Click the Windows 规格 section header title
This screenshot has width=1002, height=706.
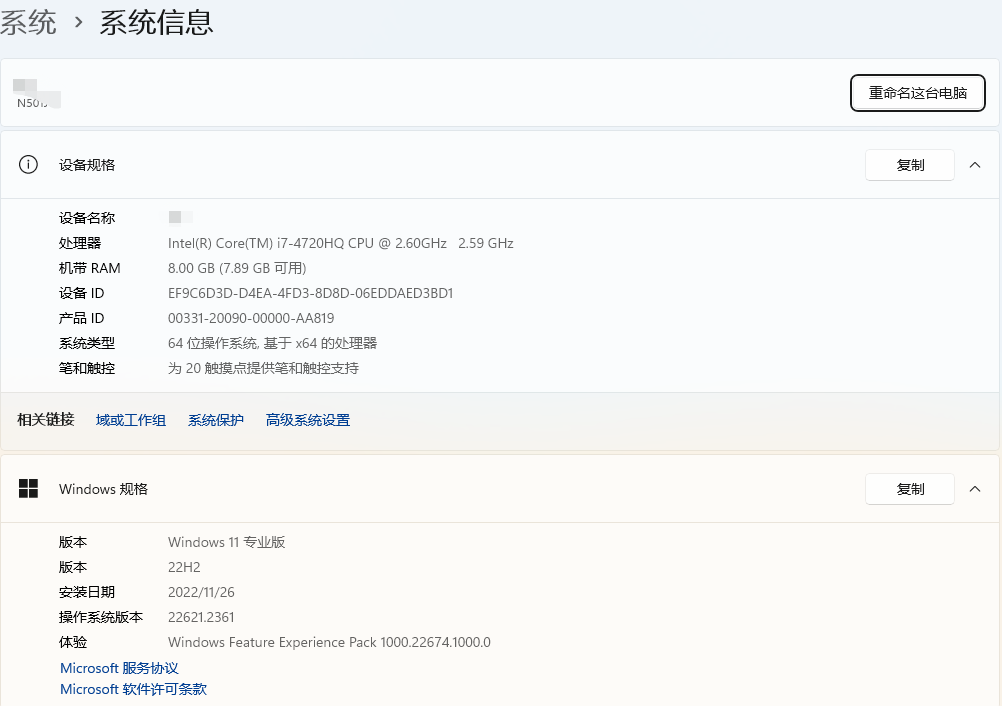[104, 489]
